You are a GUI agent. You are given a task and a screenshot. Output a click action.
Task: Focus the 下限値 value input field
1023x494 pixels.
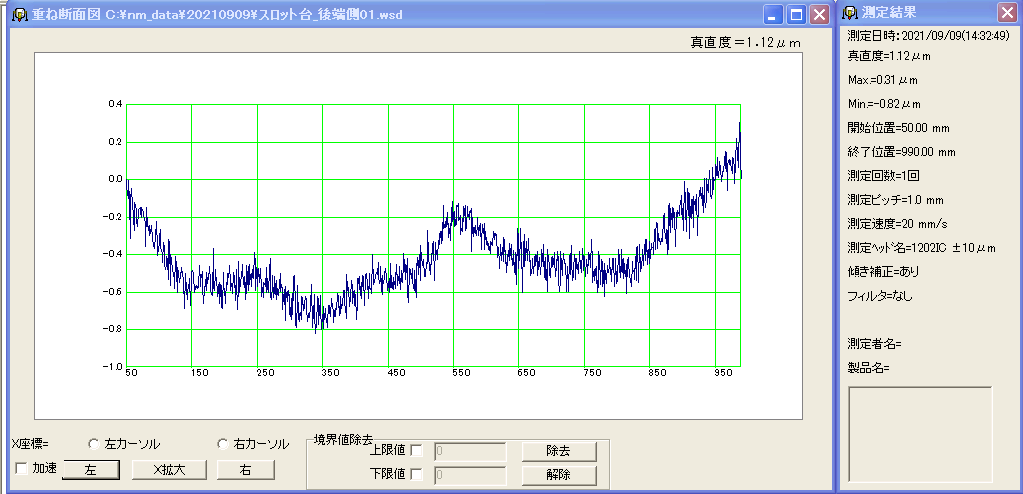pos(470,475)
